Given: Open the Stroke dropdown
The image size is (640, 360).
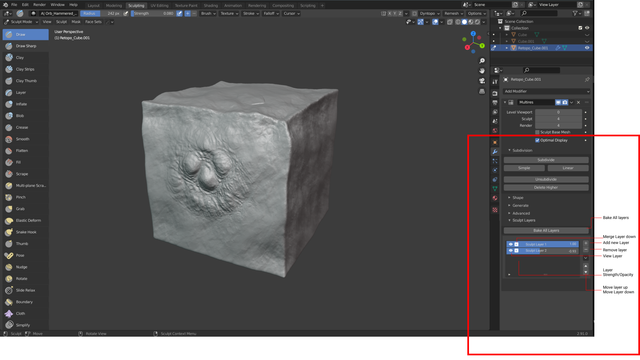Looking at the screenshot, I should click(251, 13).
